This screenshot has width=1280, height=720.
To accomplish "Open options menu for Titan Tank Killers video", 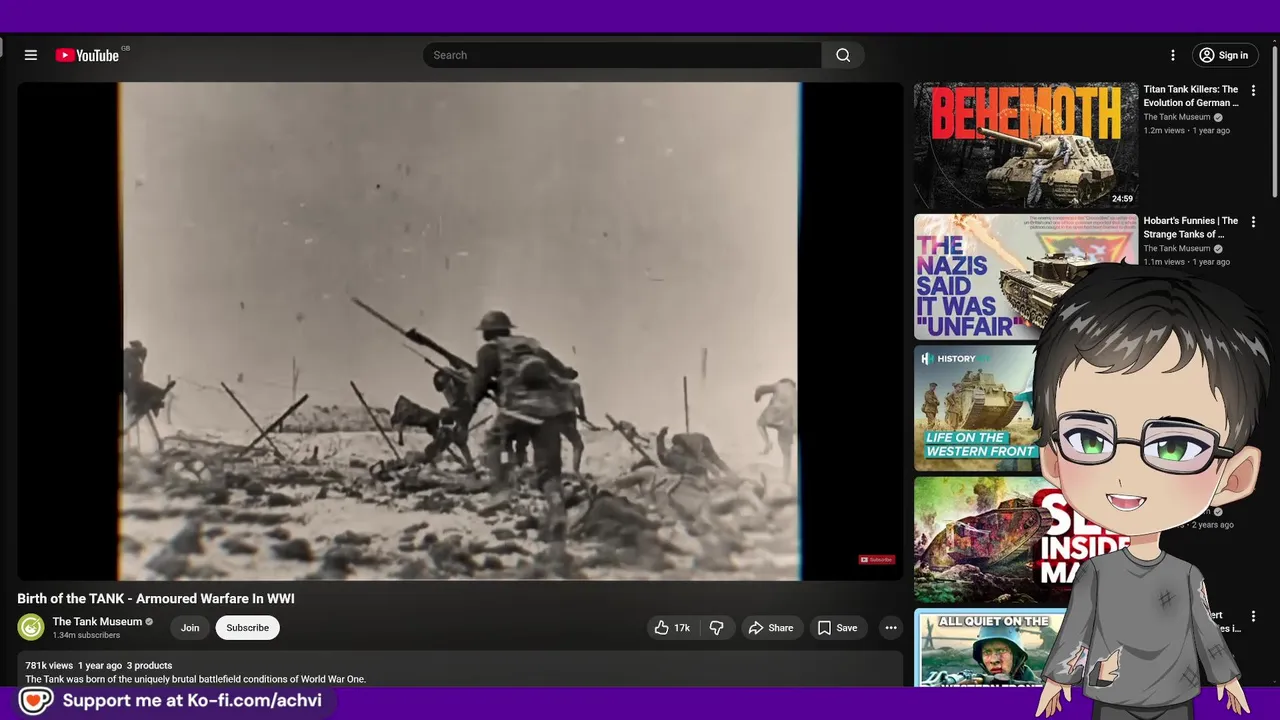I will 1253,91.
